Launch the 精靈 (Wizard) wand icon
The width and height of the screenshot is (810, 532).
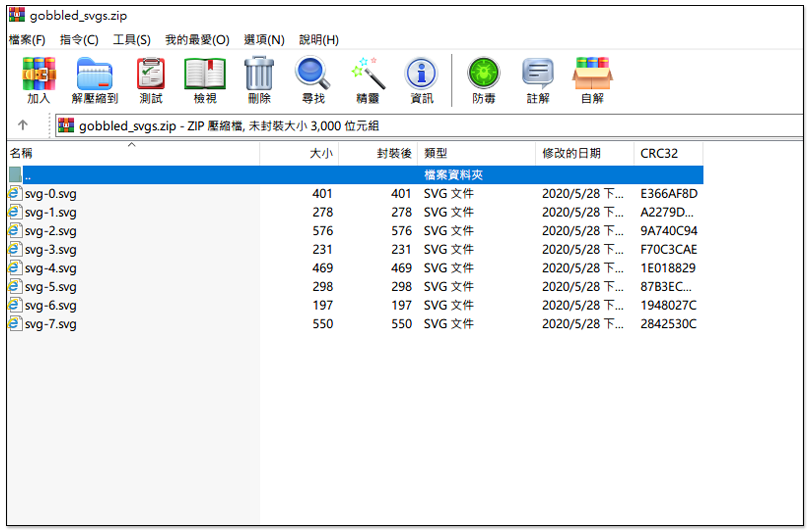[368, 74]
